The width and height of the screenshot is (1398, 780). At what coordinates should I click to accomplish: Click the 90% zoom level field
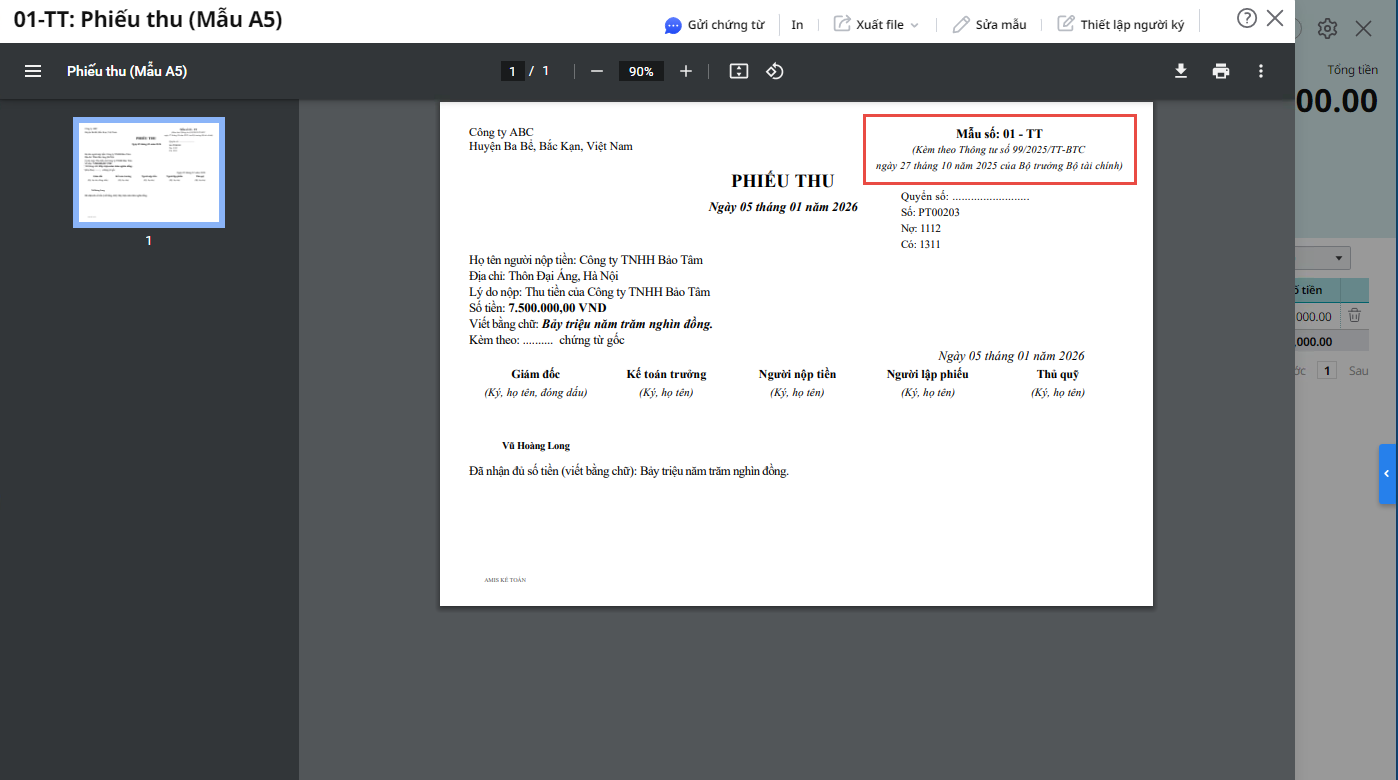(x=641, y=71)
